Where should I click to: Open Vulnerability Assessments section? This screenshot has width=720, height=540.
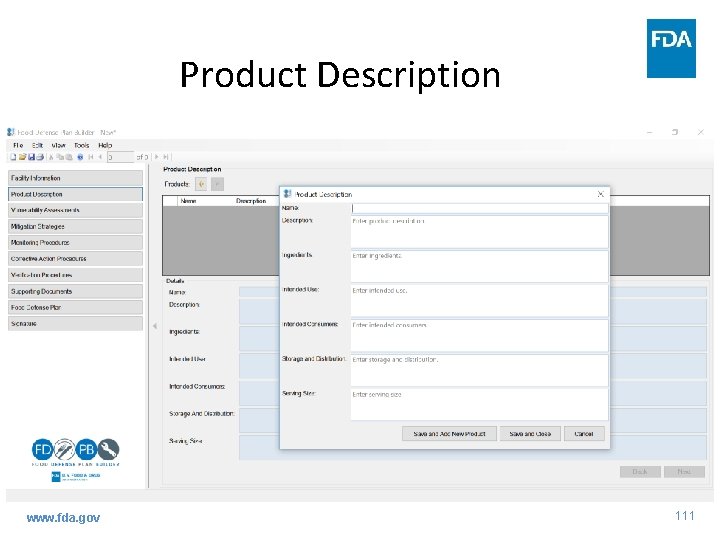pos(75,210)
